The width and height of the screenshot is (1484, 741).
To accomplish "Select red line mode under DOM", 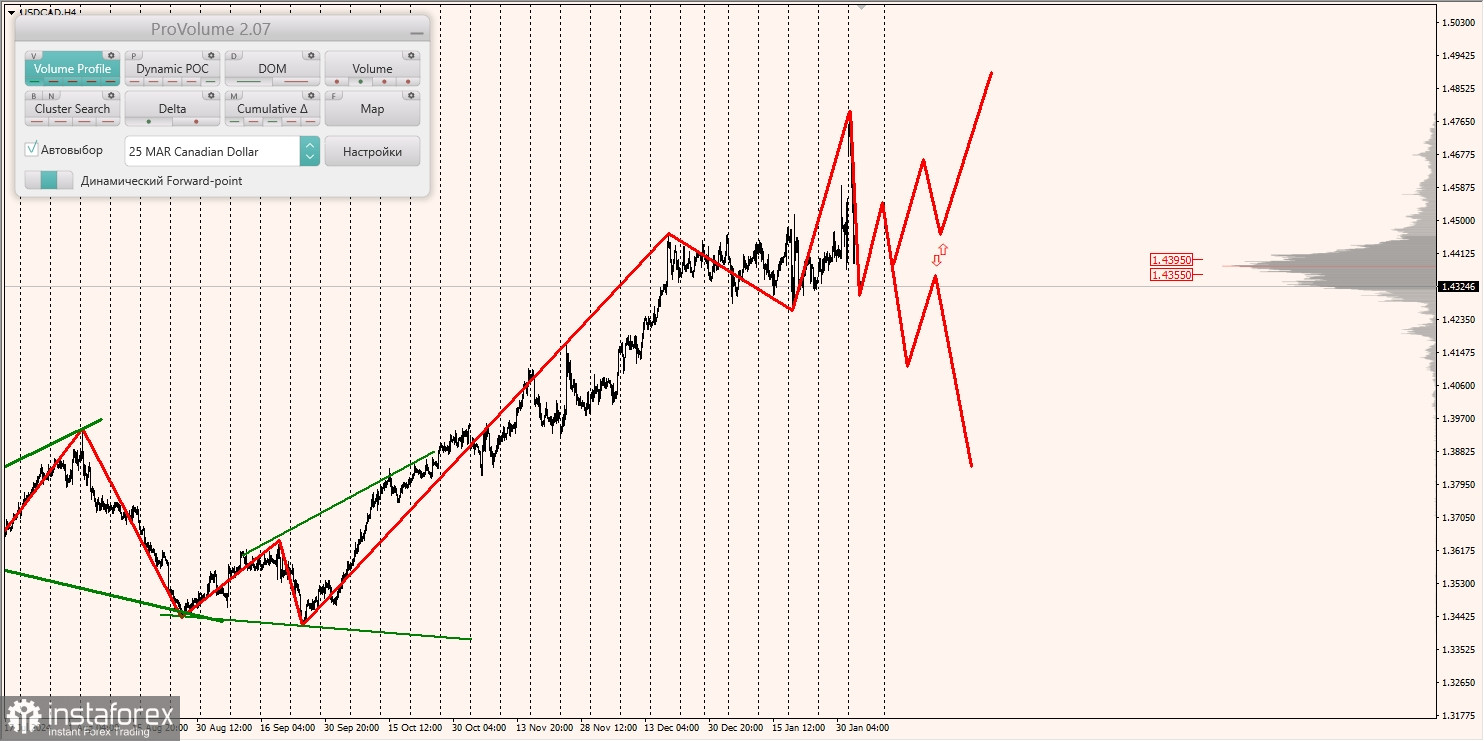I will 296,82.
